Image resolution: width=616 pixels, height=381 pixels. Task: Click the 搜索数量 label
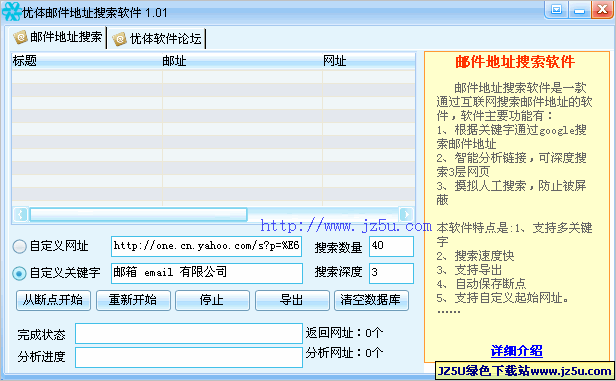pos(338,247)
